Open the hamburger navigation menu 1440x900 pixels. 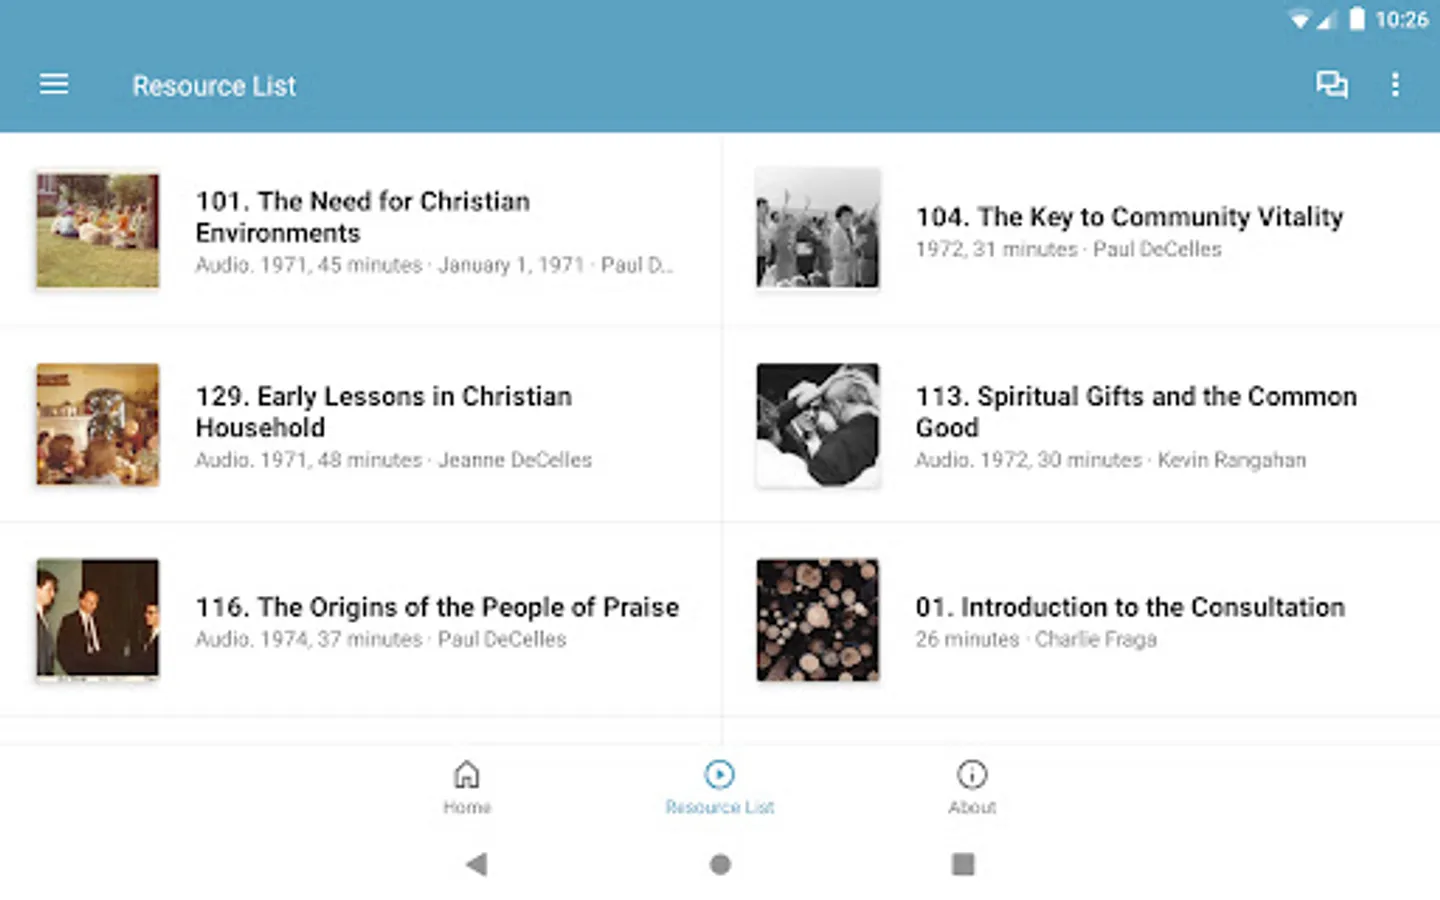(54, 85)
